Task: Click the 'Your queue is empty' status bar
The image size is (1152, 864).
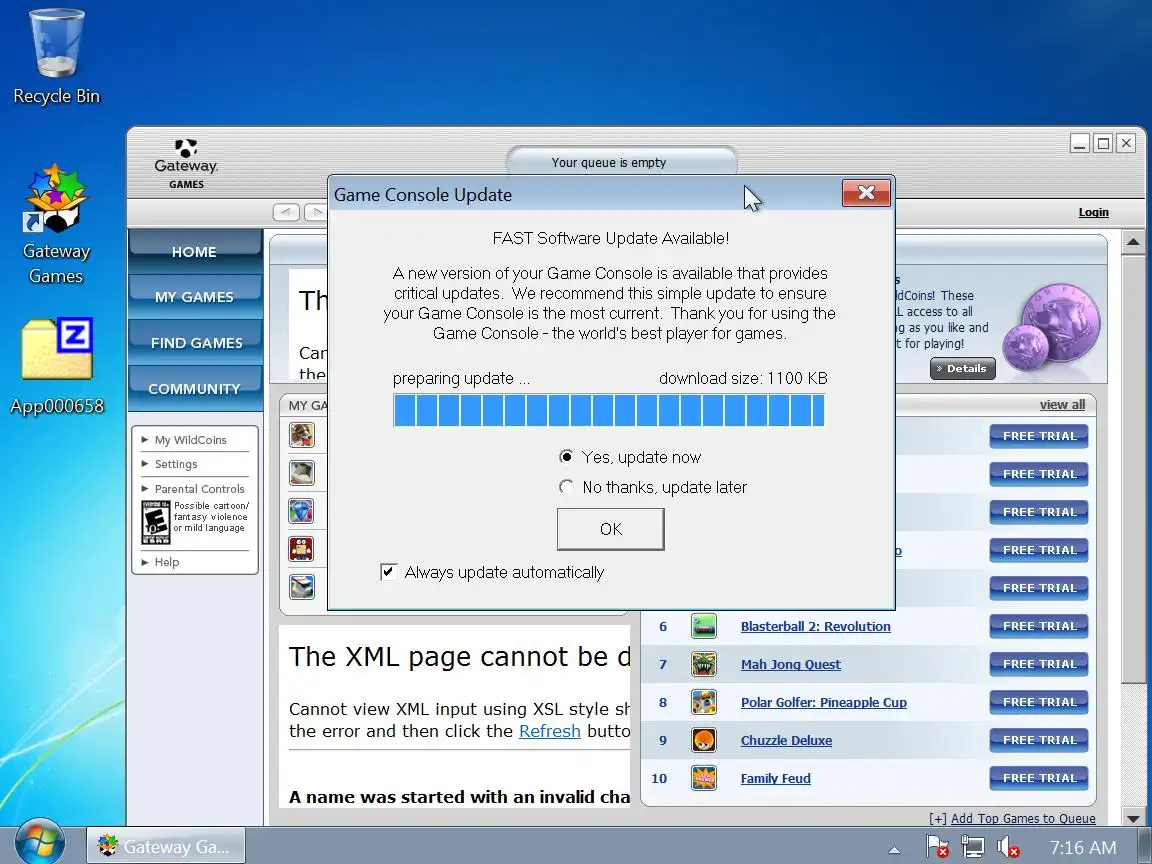Action: pyautogui.click(x=621, y=162)
